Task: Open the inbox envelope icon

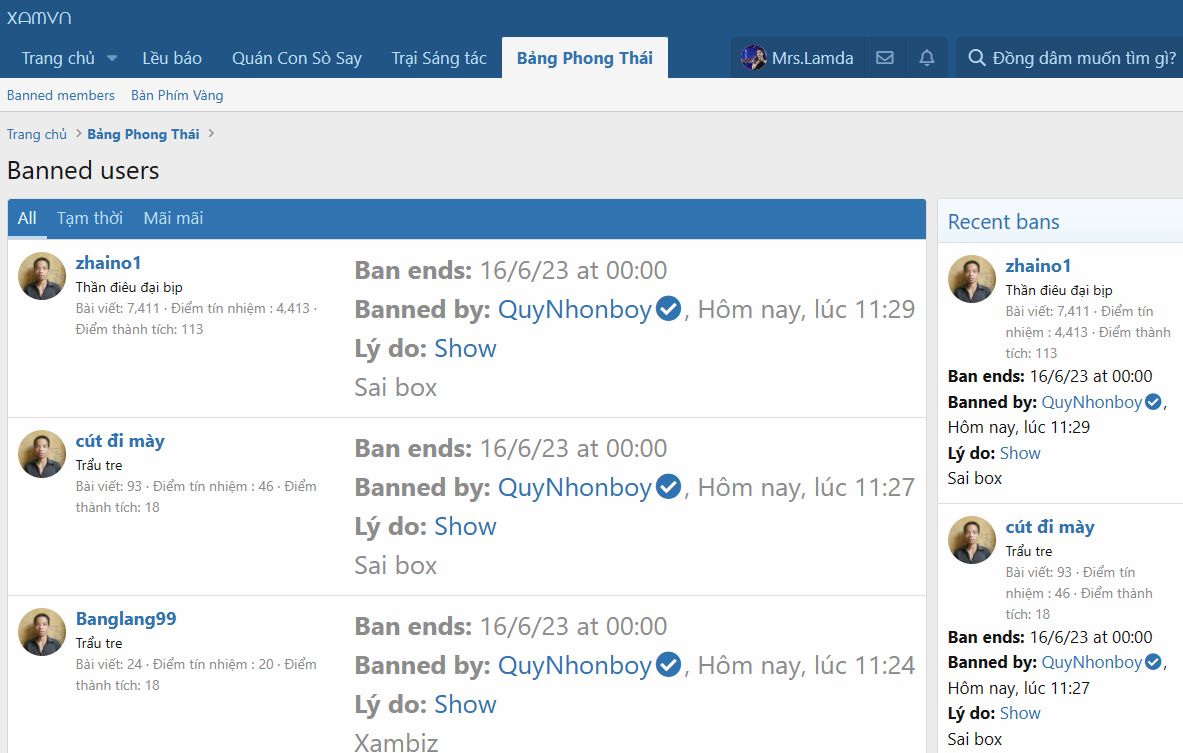Action: [884, 58]
